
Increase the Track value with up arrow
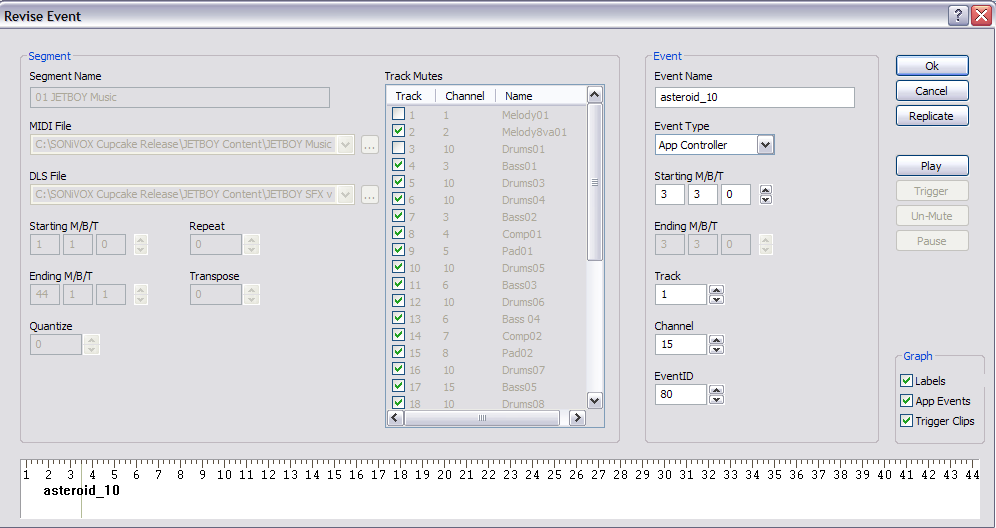pyautogui.click(x=716, y=290)
